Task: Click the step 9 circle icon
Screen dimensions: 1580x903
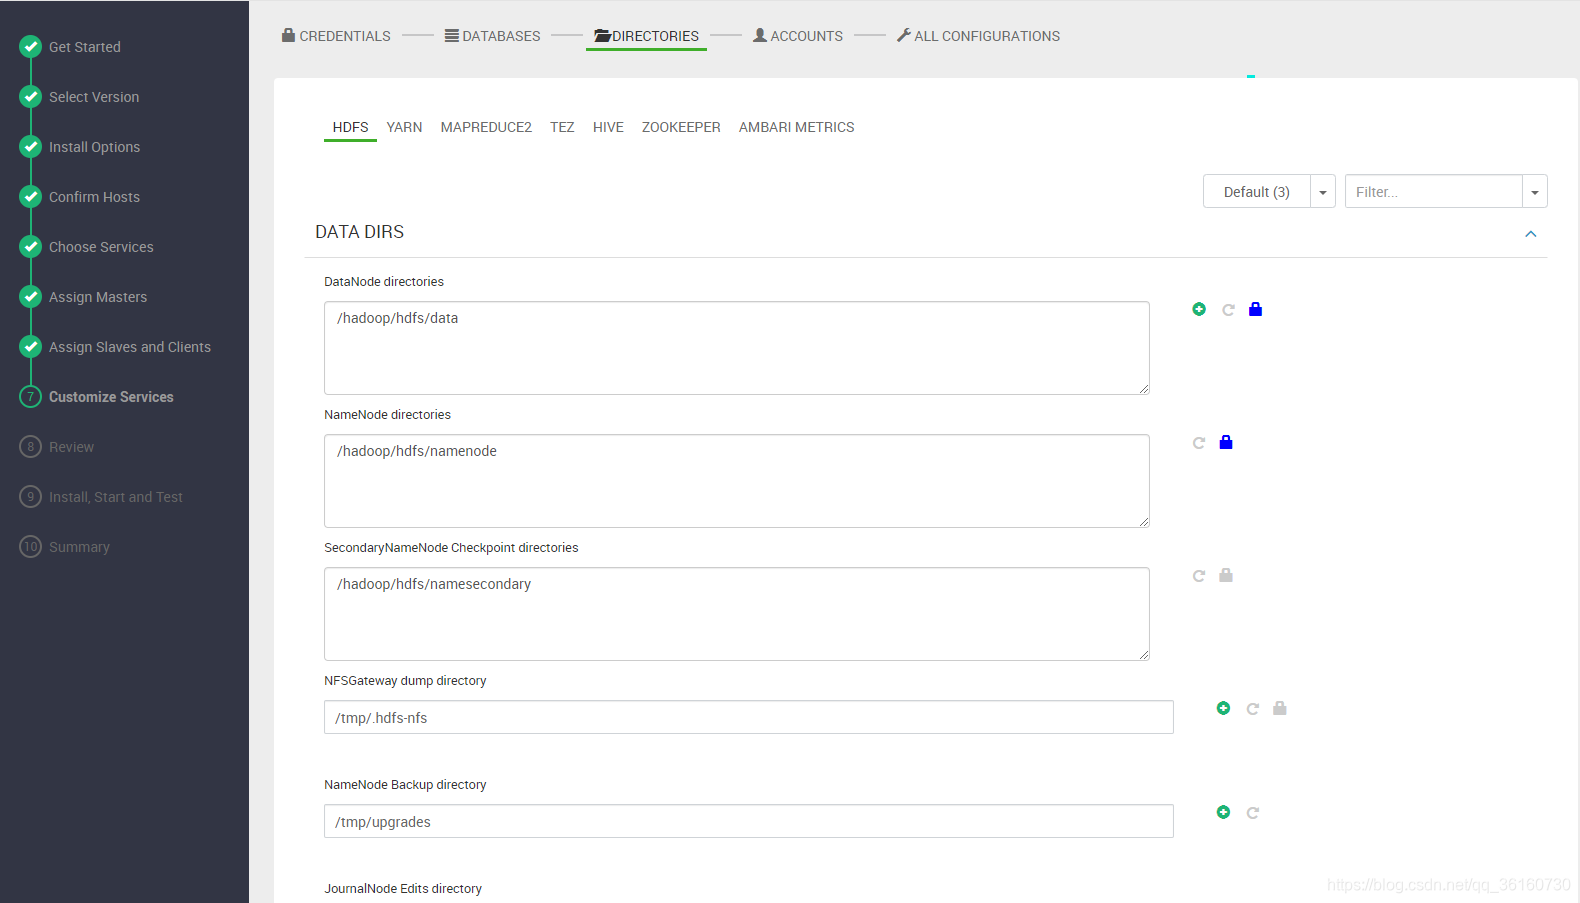Action: click(x=31, y=496)
